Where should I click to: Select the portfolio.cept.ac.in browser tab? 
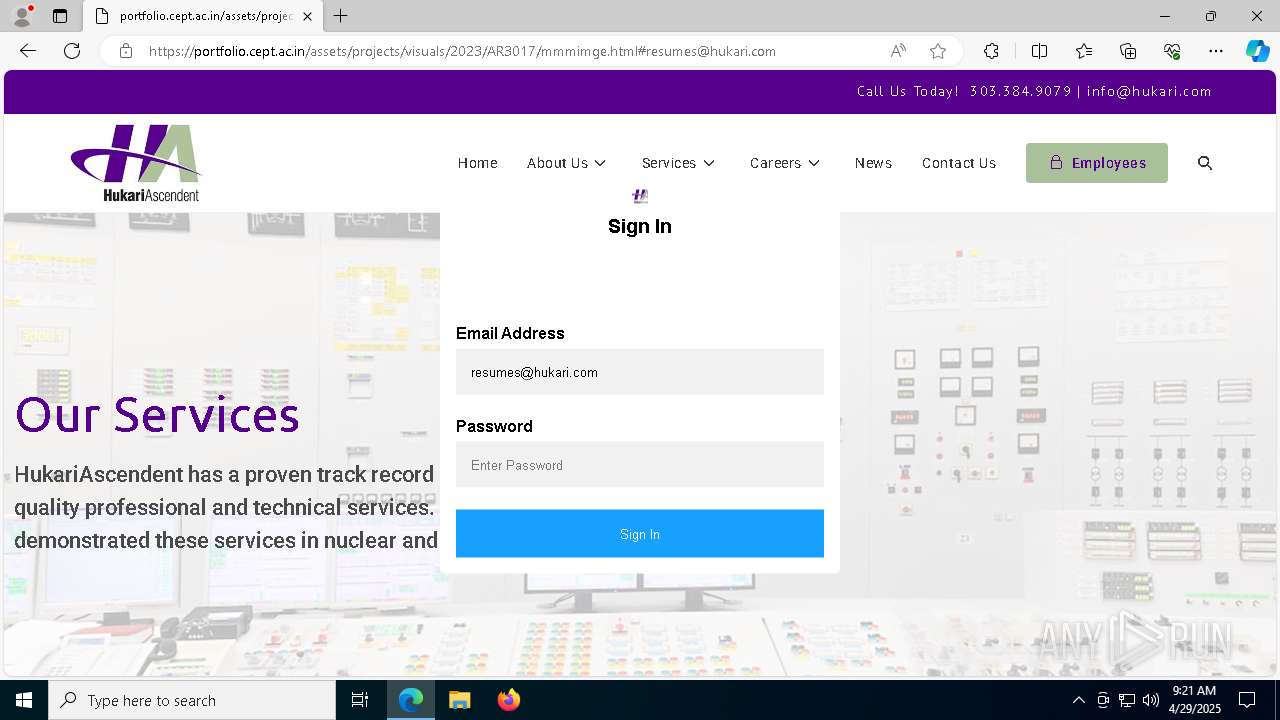point(203,16)
